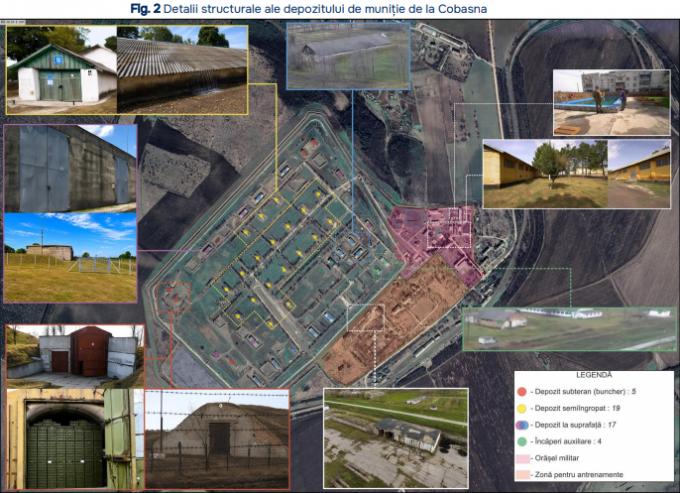This screenshot has height=493, width=680.
Task: Click the red dashed bunker cluster on map
Action: pos(174,297)
